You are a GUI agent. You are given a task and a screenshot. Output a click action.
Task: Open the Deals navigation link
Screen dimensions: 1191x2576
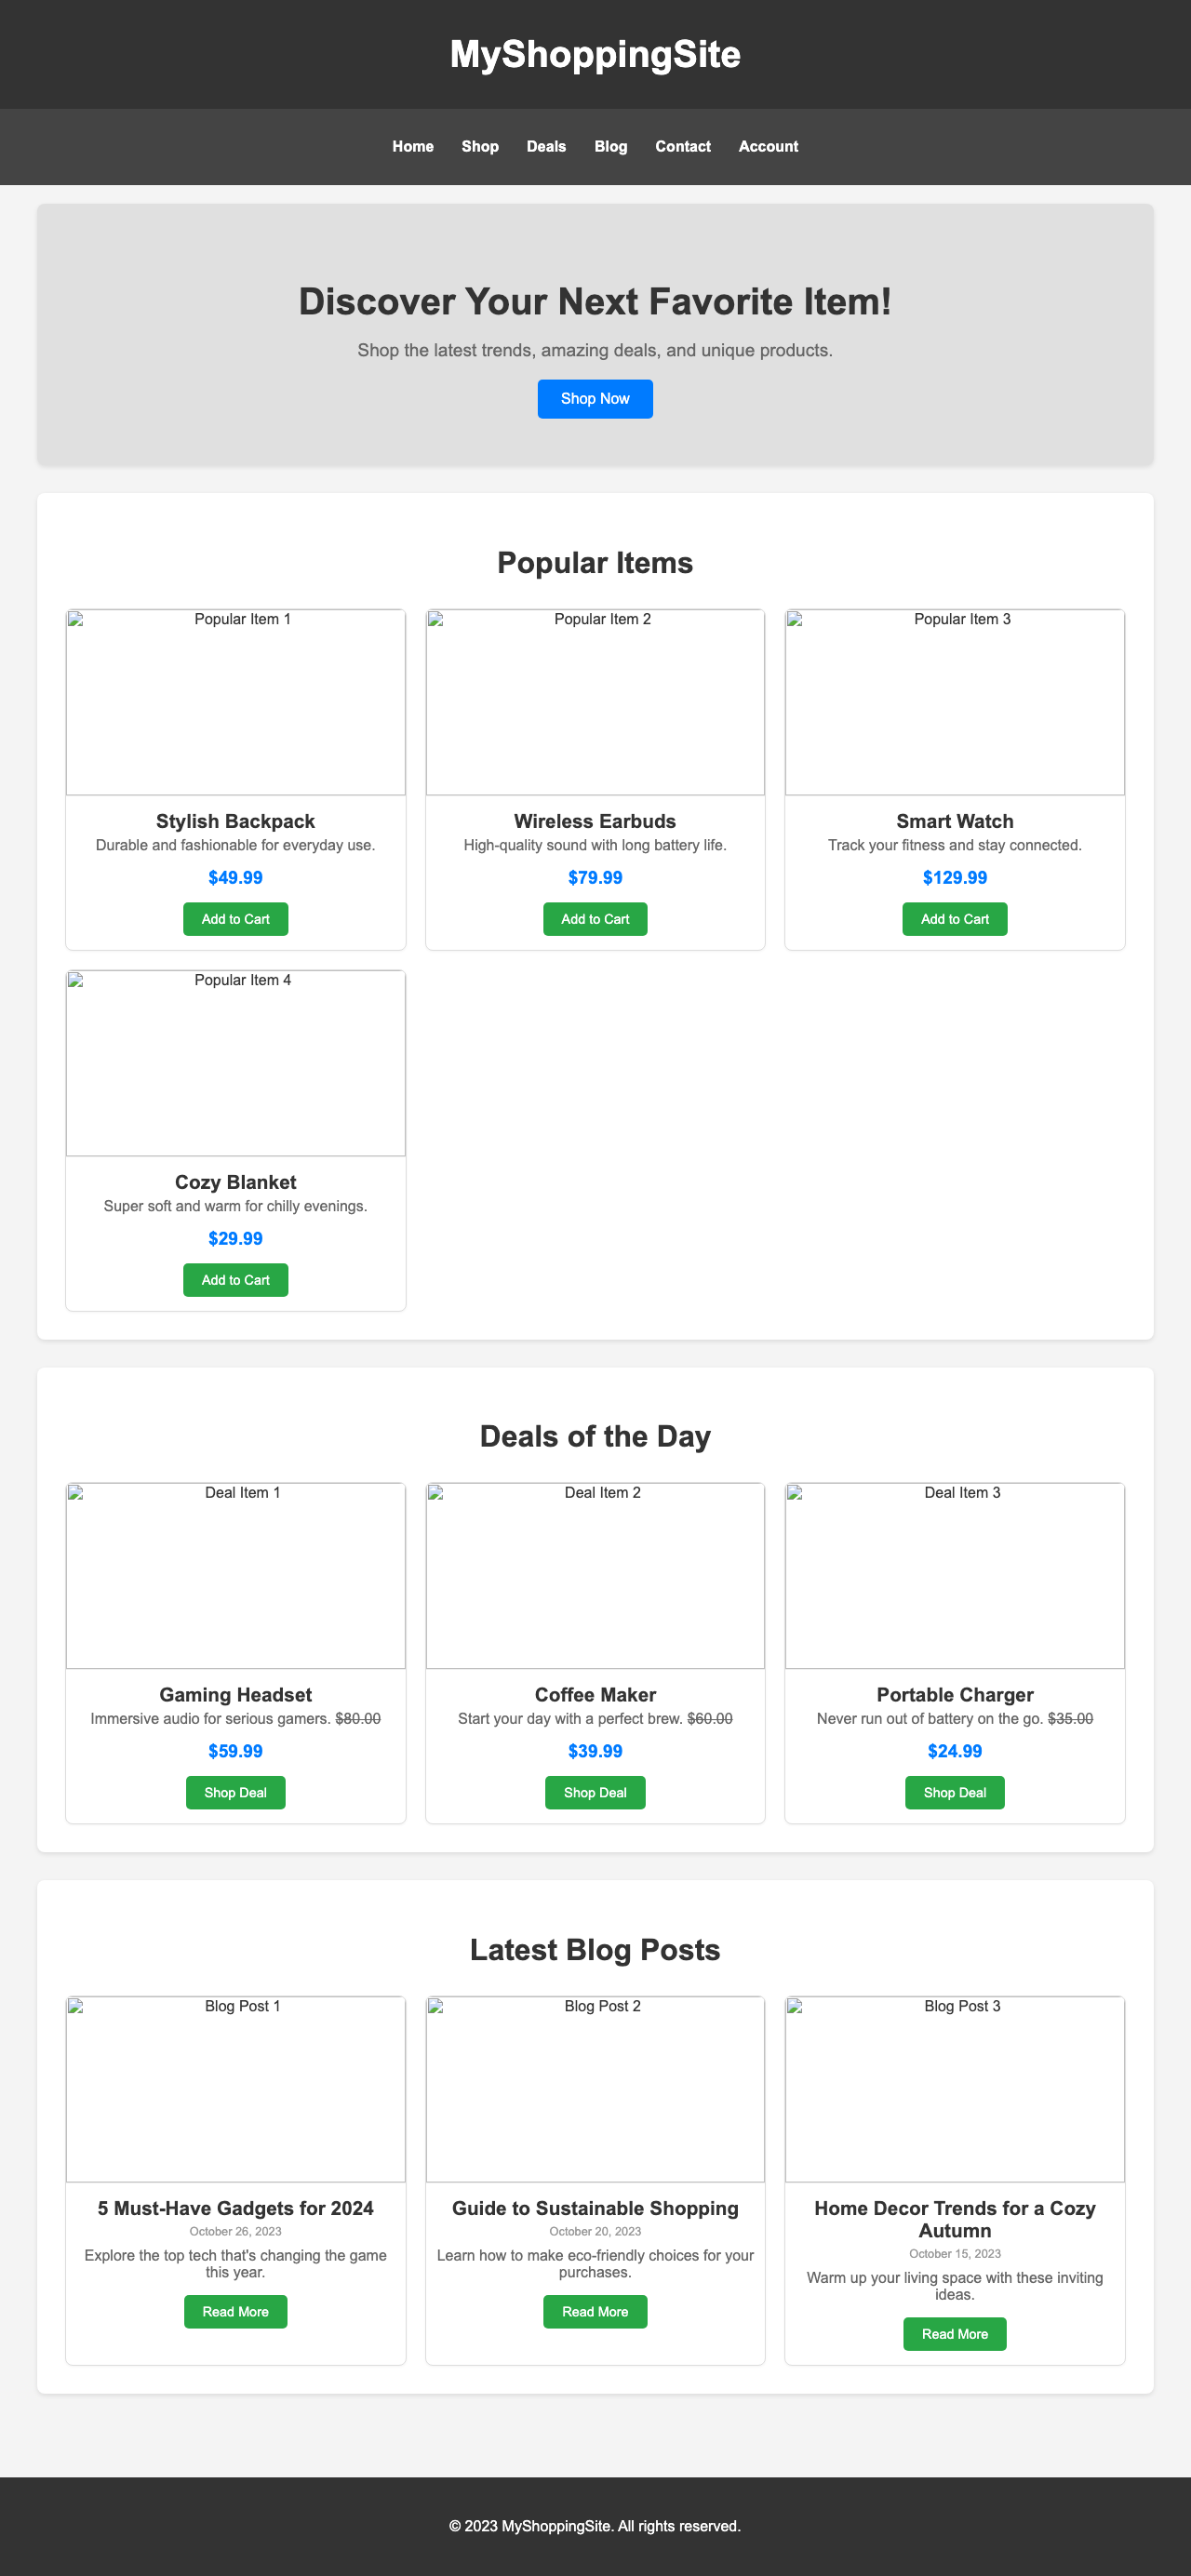(546, 146)
